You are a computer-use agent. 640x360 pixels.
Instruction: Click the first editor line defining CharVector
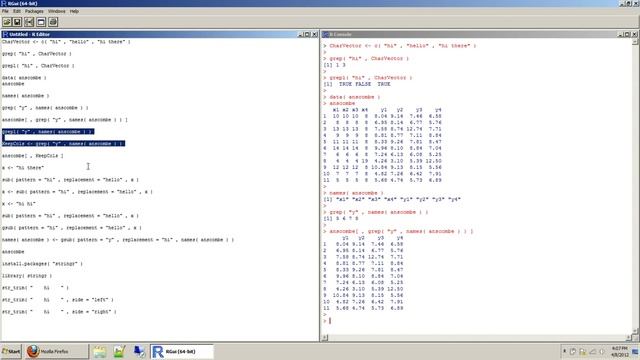click(x=66, y=42)
